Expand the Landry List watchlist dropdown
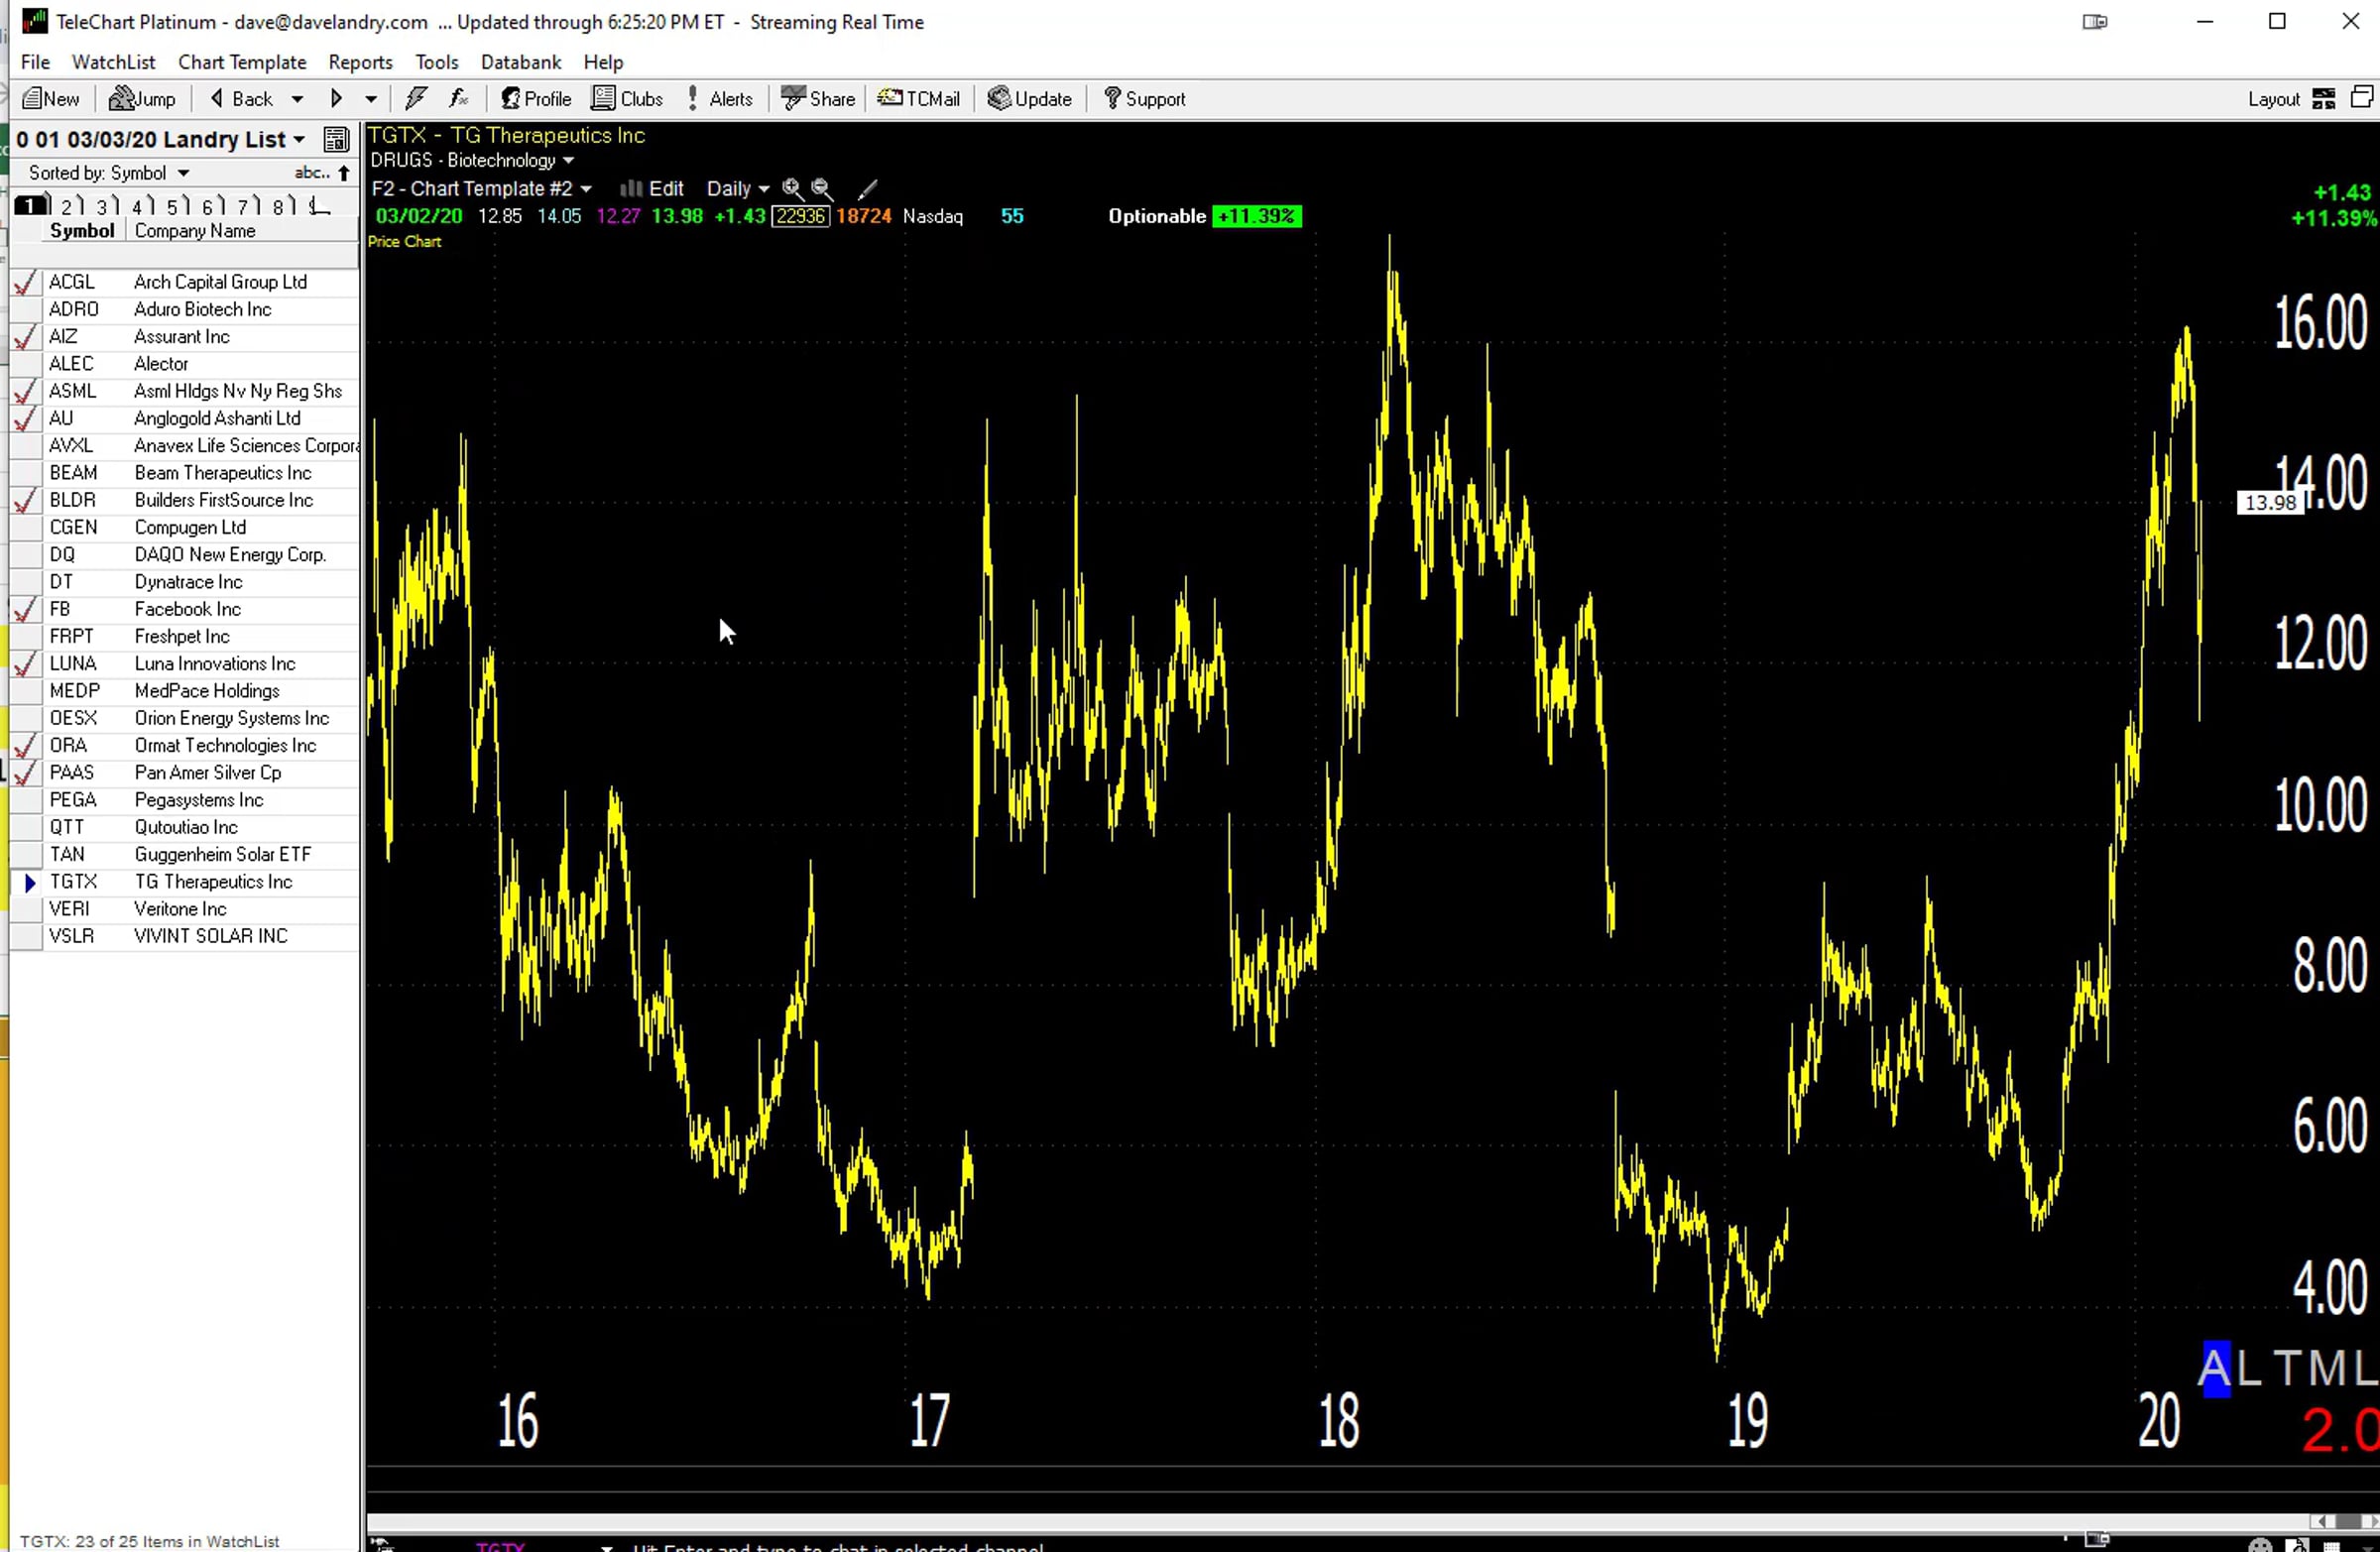Screen dimensions: 2380x1552 click(299, 140)
